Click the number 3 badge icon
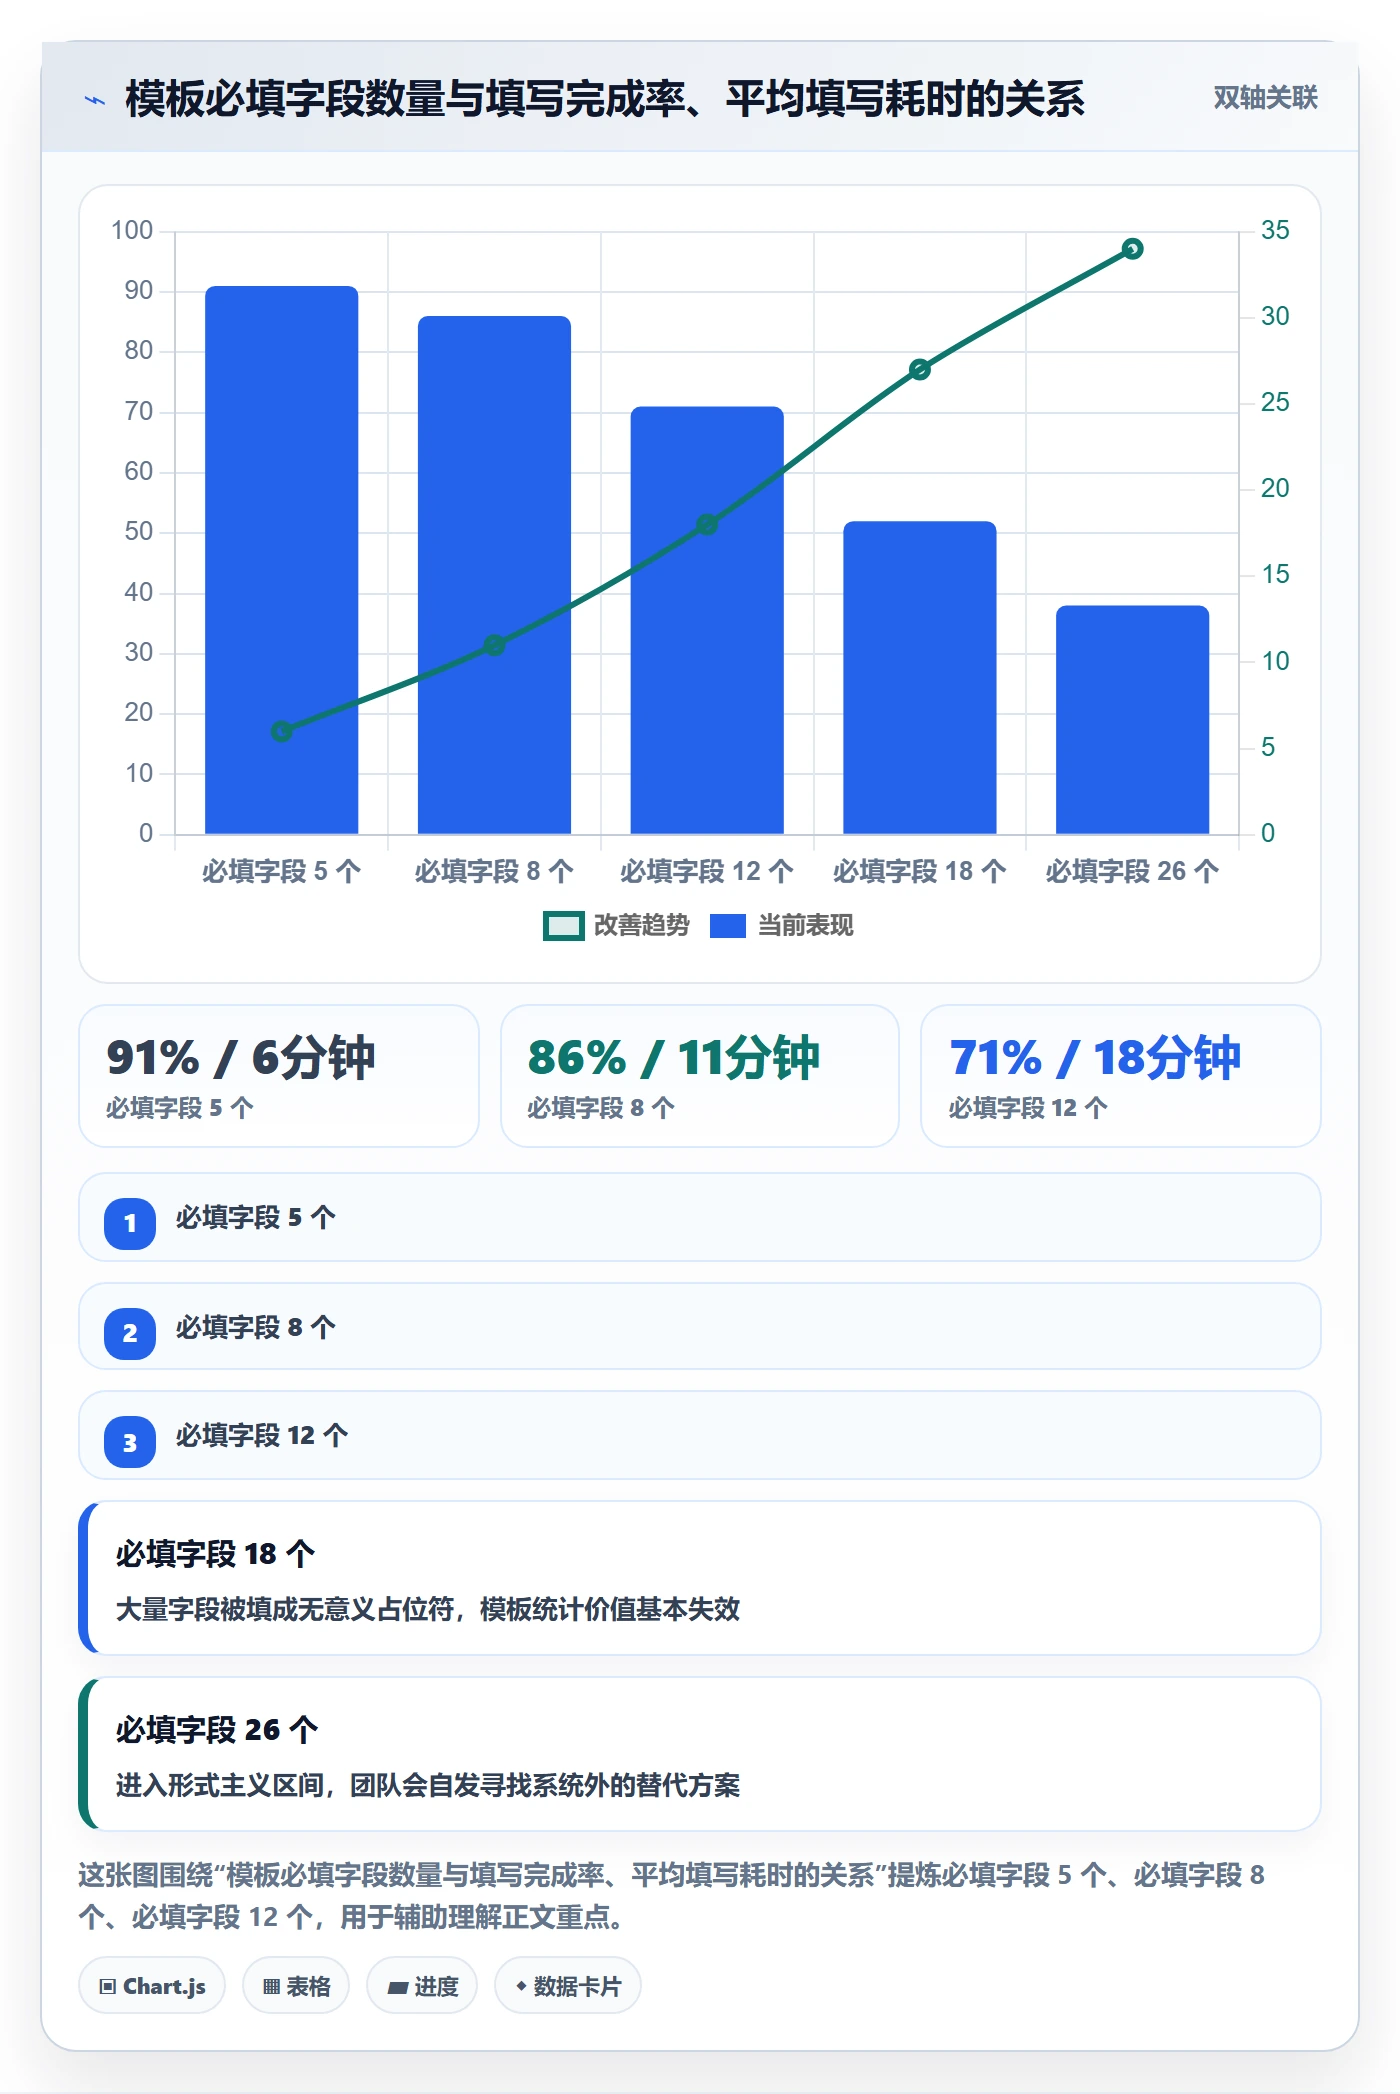 pos(130,1443)
